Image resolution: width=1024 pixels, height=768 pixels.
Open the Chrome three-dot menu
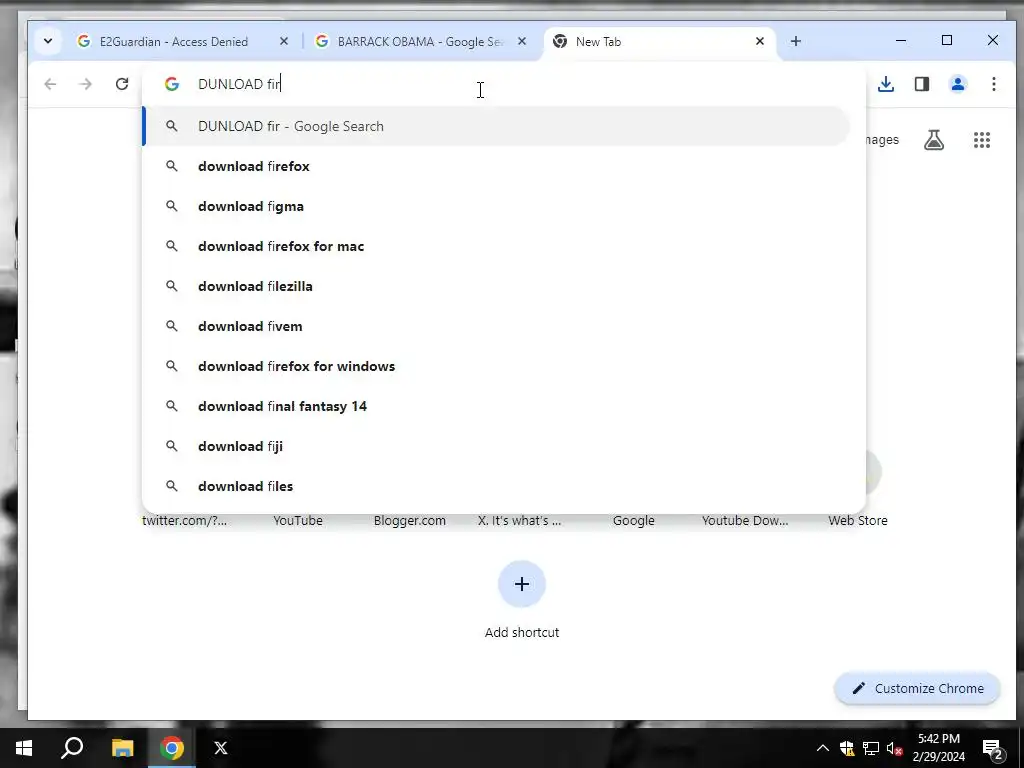(993, 84)
